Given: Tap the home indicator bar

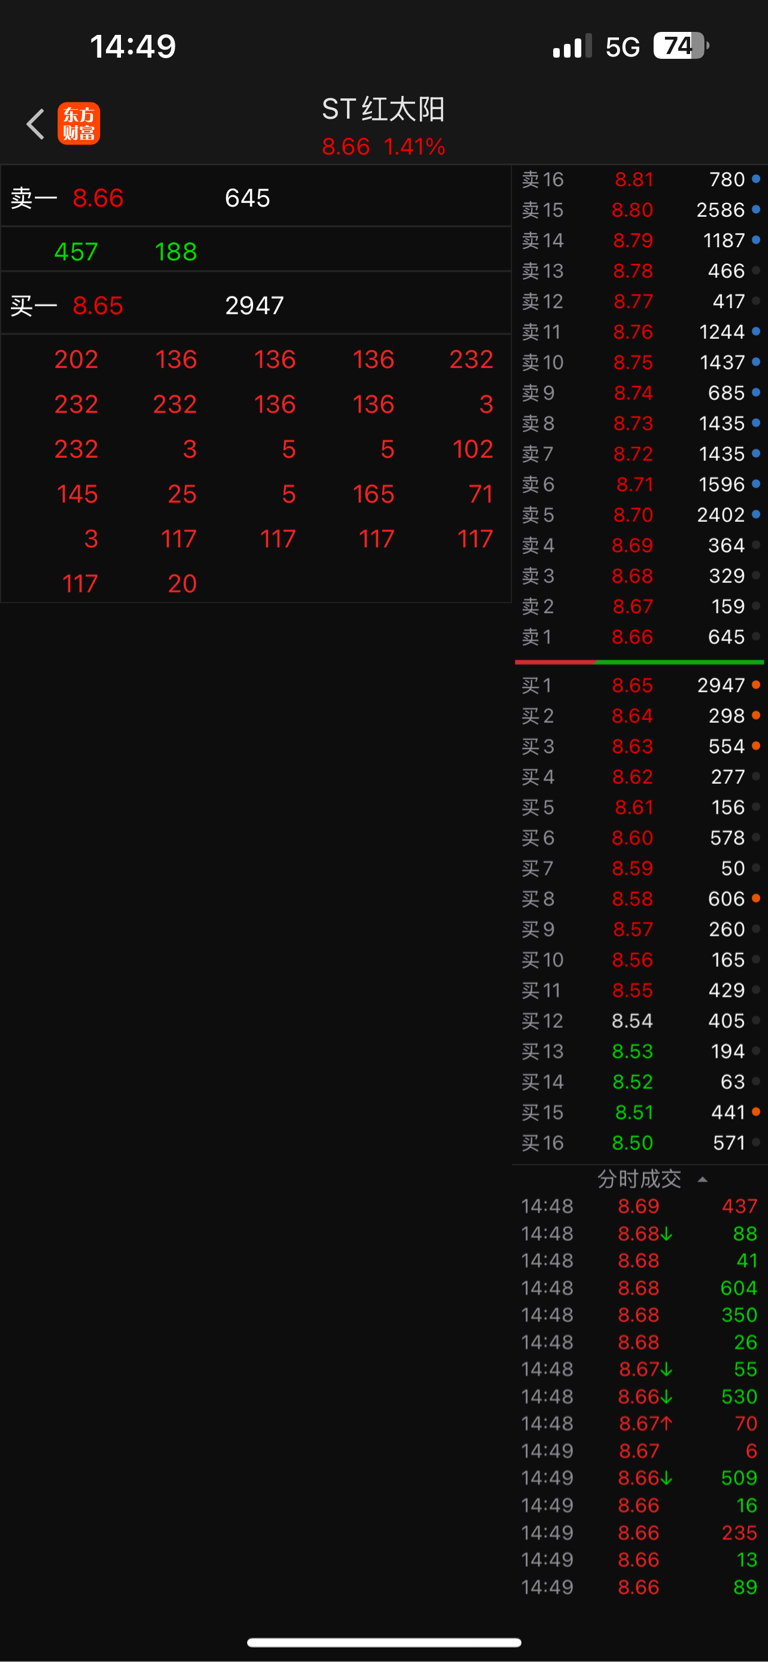Looking at the screenshot, I should (384, 1642).
